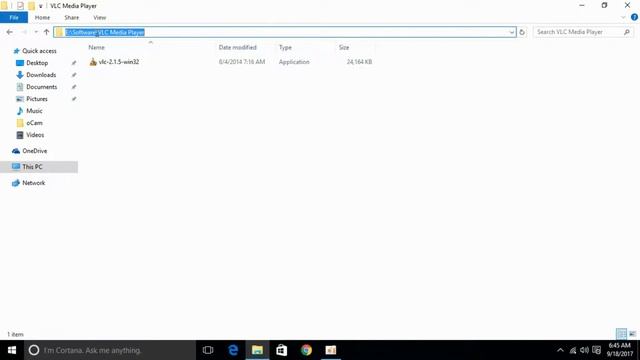
Task: Select This PC in navigation pane
Action: click(32, 167)
